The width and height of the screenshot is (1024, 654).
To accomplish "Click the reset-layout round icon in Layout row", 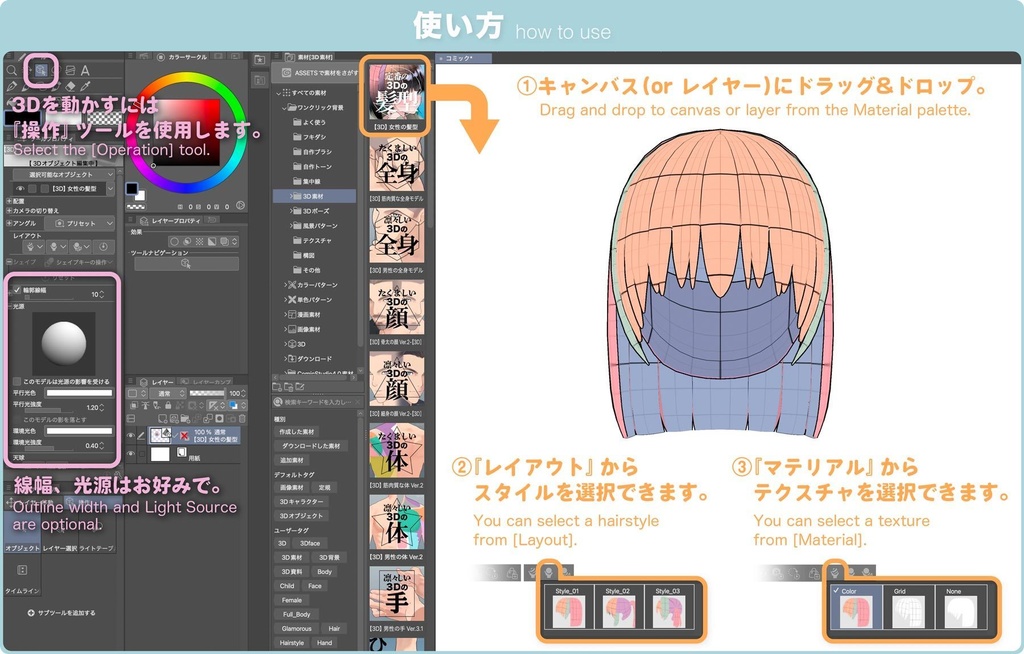I will 103,247.
